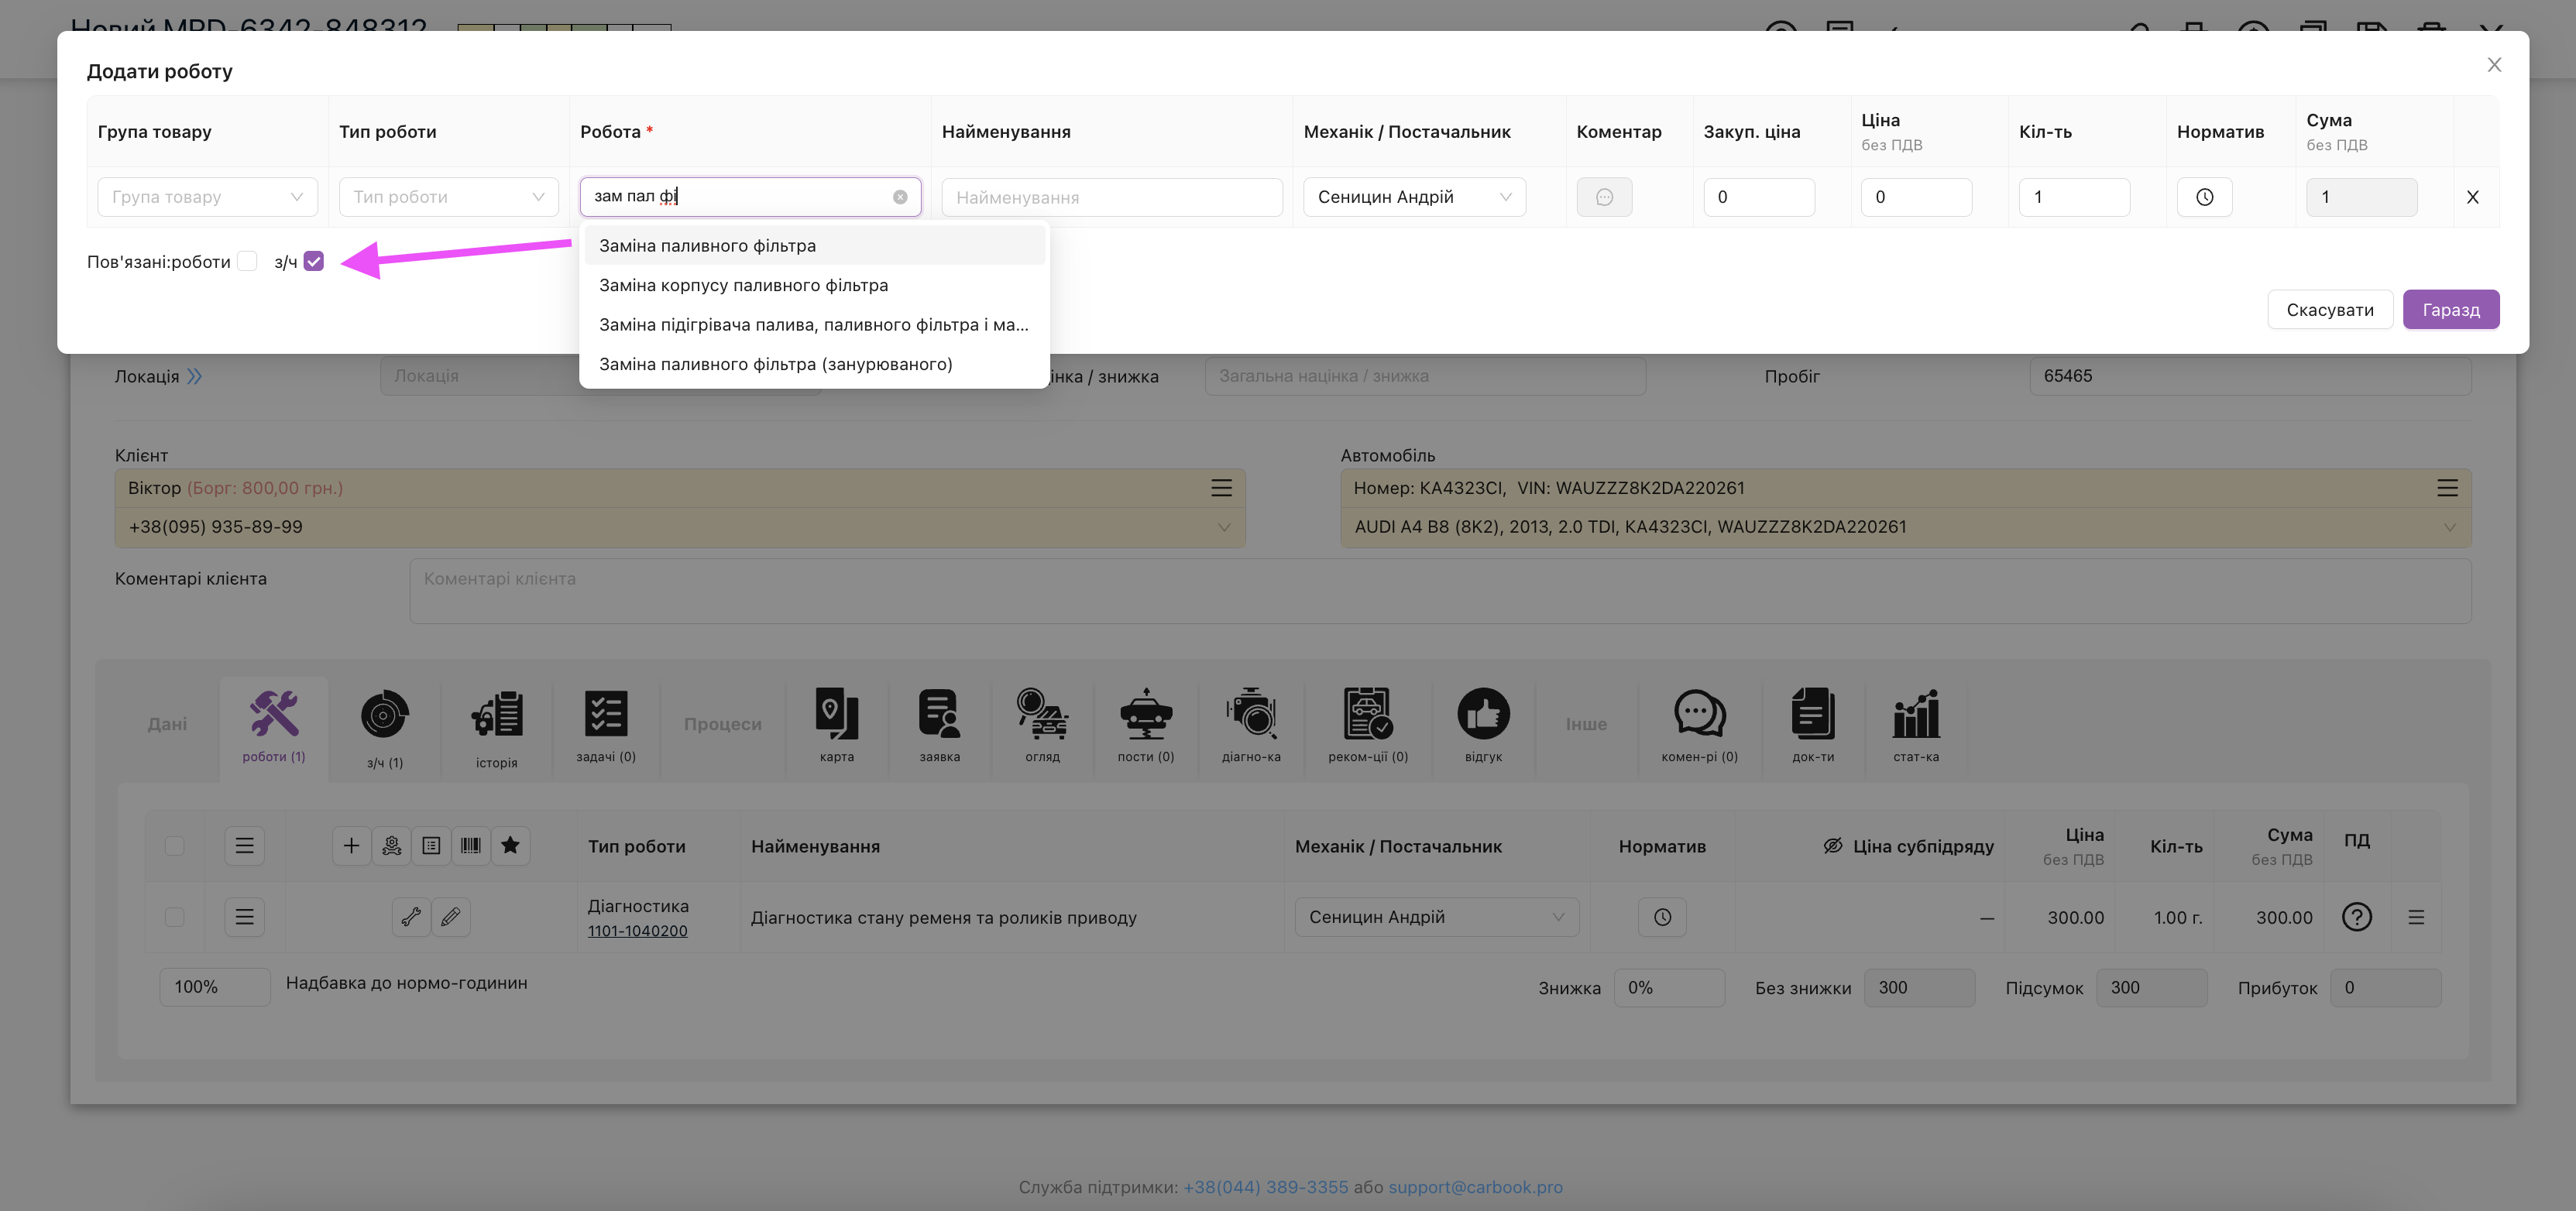Click into the Найменування input field
Image resolution: width=2576 pixels, height=1211 pixels.
click(1111, 197)
